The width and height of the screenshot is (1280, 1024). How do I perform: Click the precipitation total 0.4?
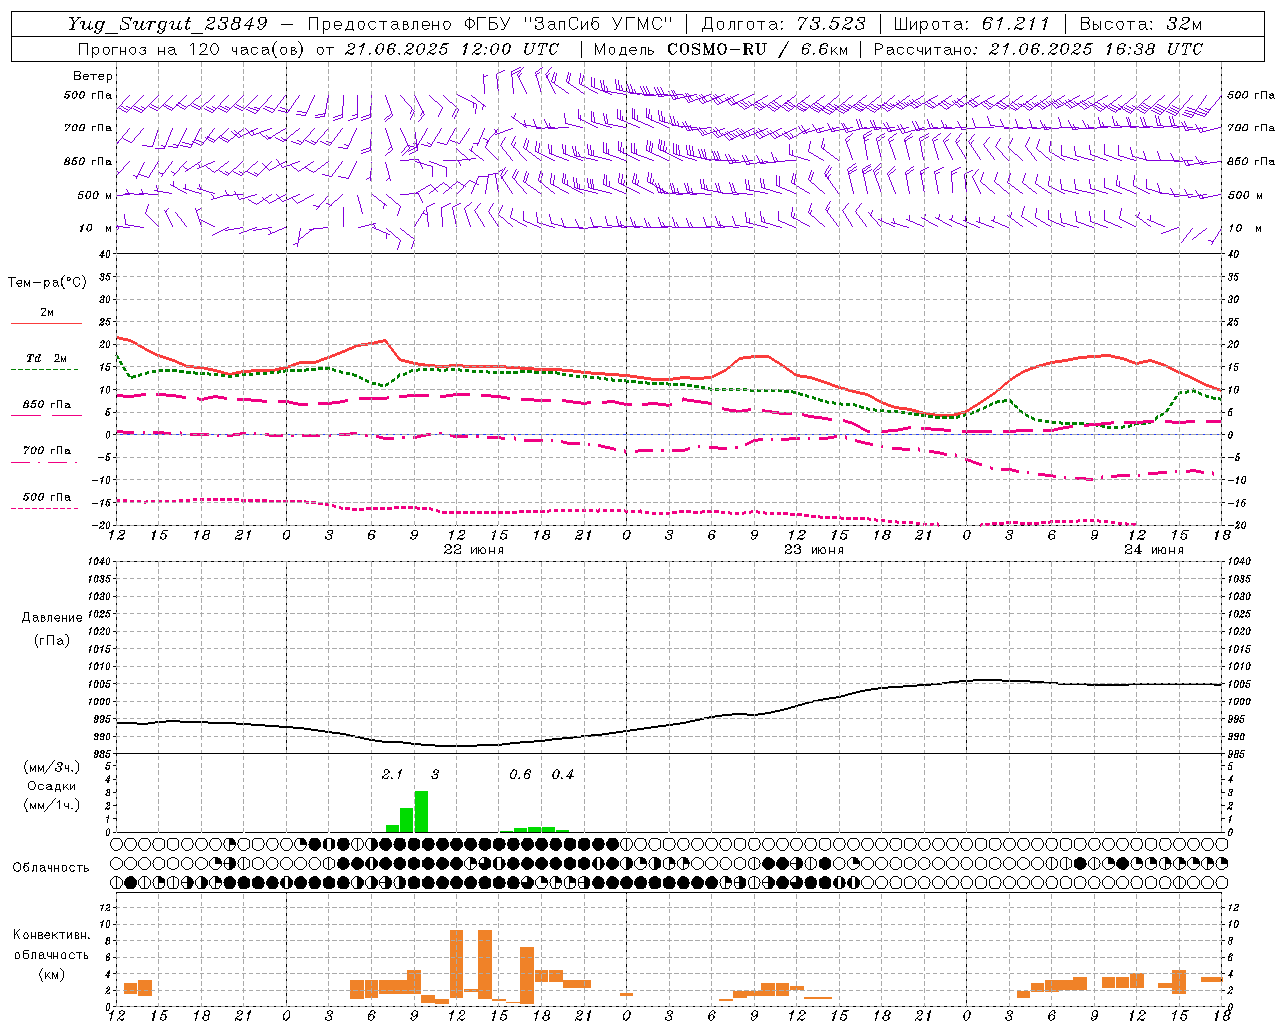[563, 774]
